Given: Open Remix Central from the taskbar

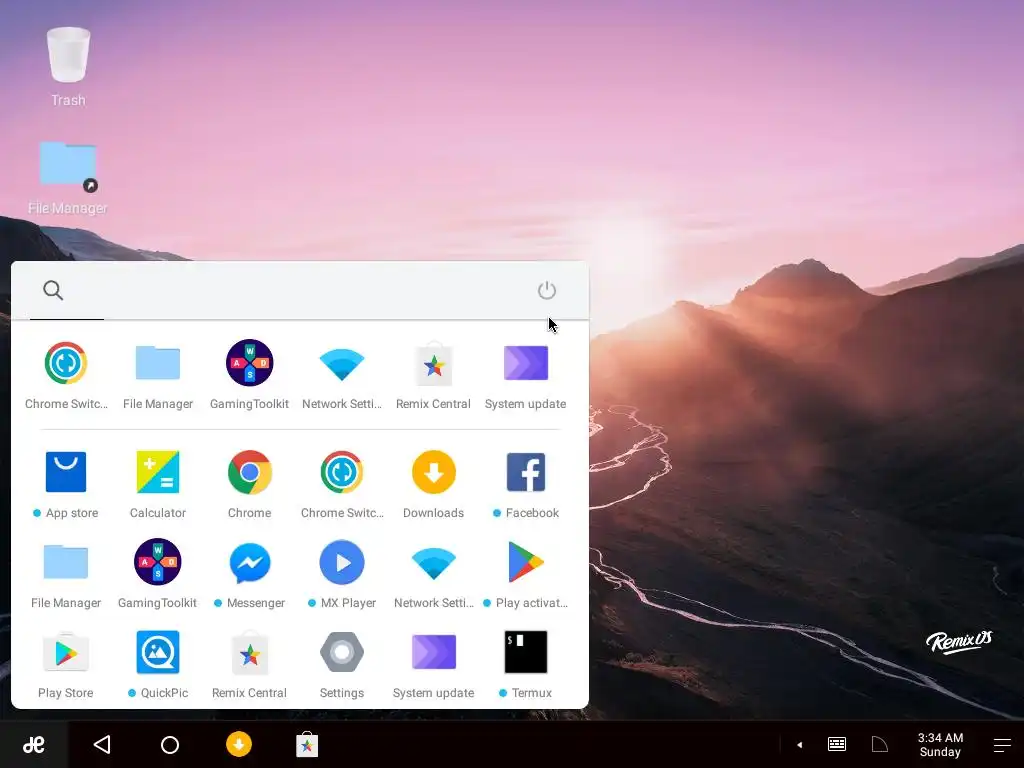Looking at the screenshot, I should pos(307,744).
